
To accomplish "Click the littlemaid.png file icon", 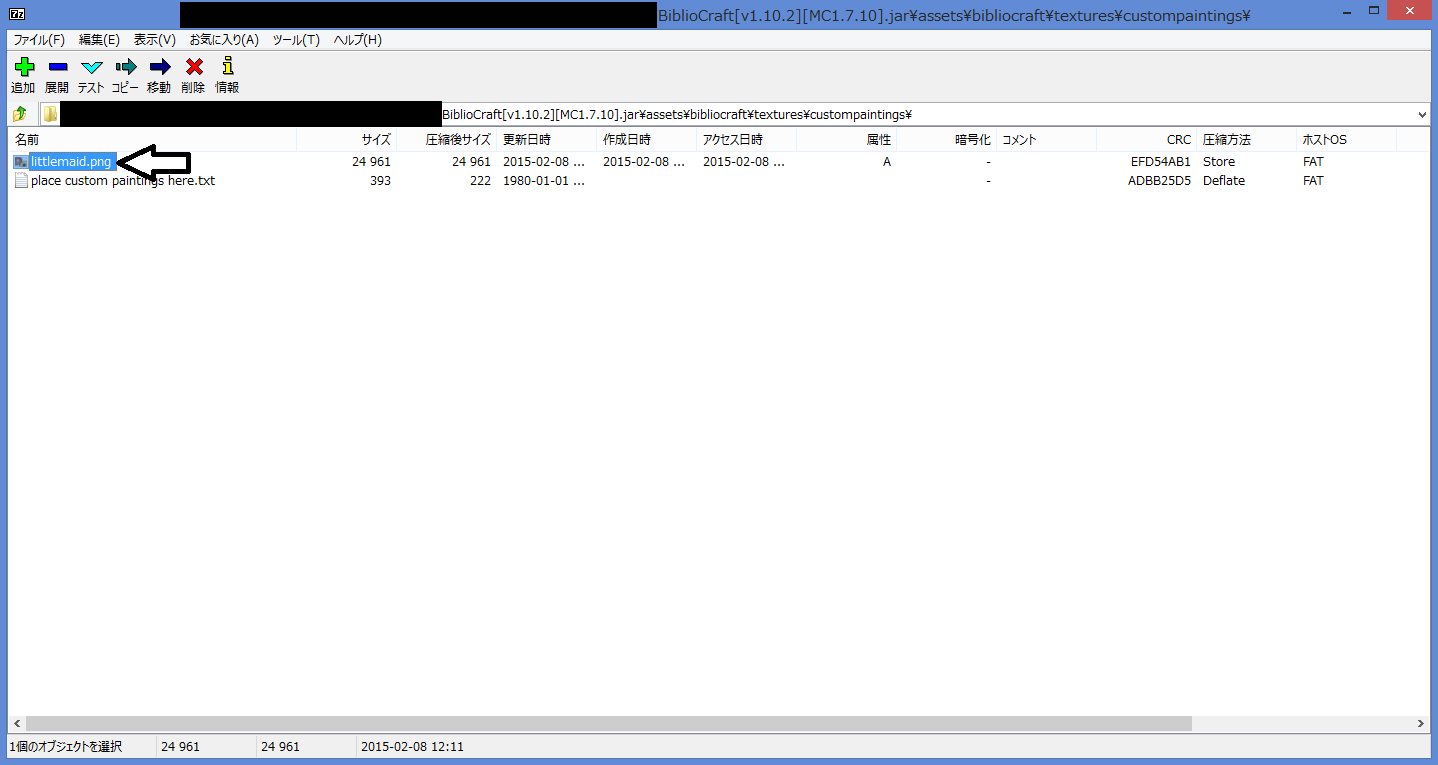I will pos(21,162).
